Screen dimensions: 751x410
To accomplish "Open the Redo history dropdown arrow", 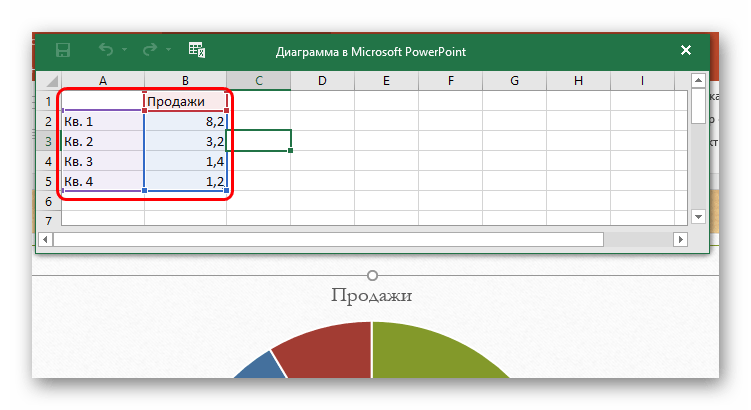I will point(169,50).
